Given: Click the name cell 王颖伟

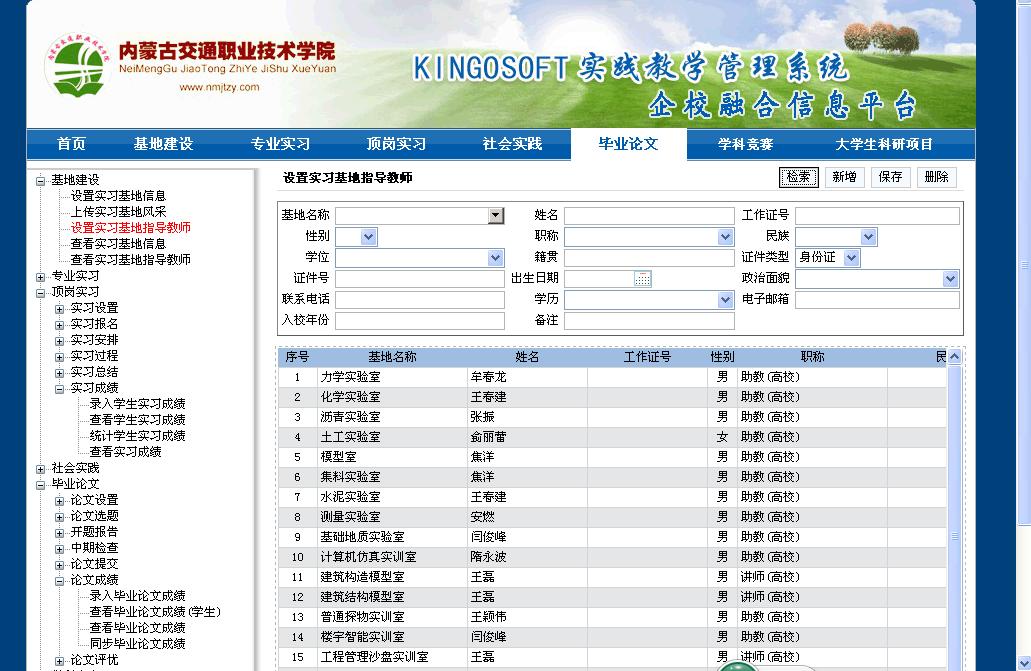Looking at the screenshot, I should click(x=527, y=618).
